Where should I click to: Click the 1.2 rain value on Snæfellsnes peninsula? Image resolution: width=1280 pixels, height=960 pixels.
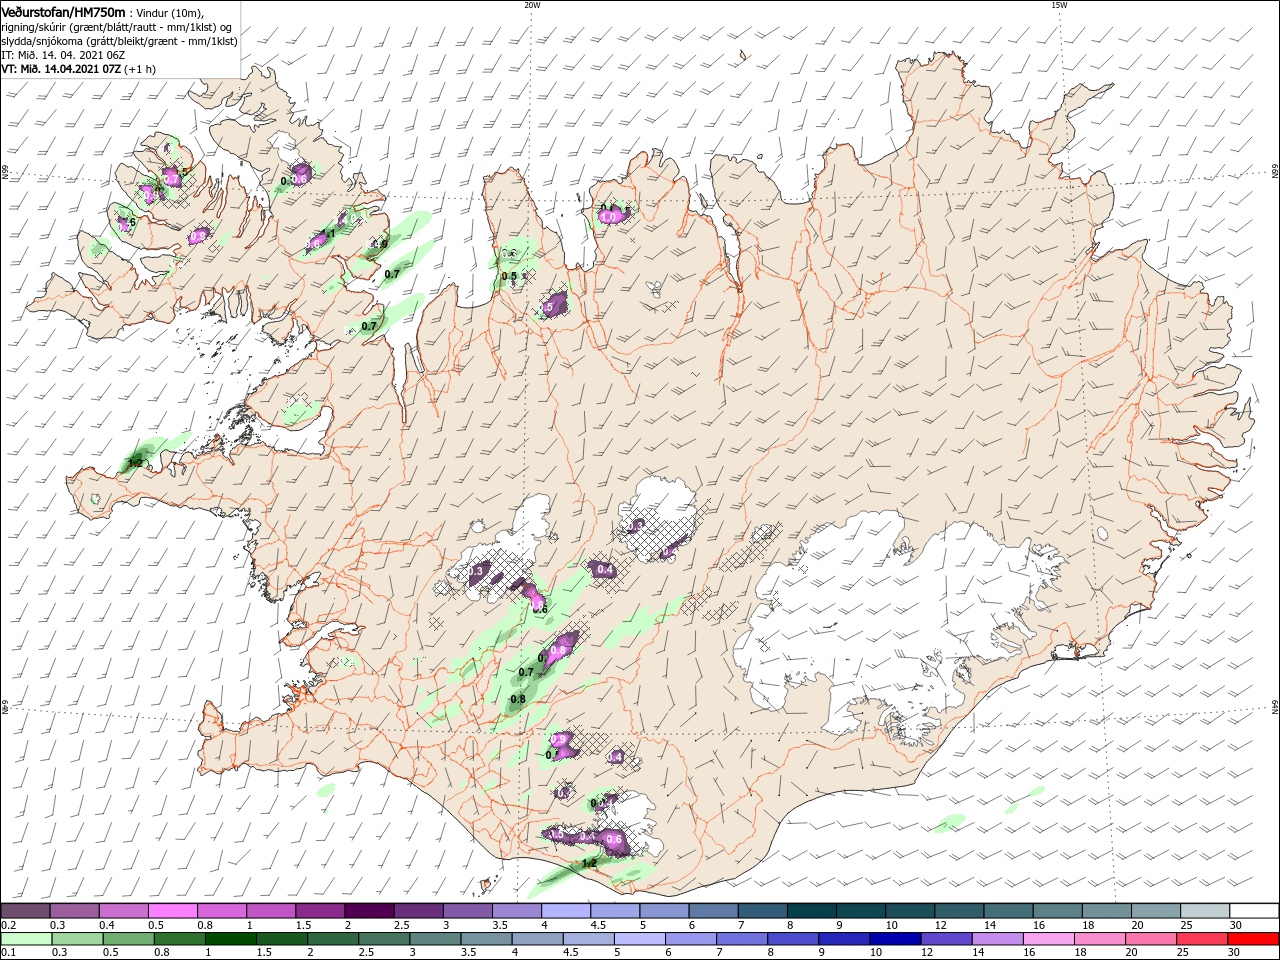pos(136,463)
